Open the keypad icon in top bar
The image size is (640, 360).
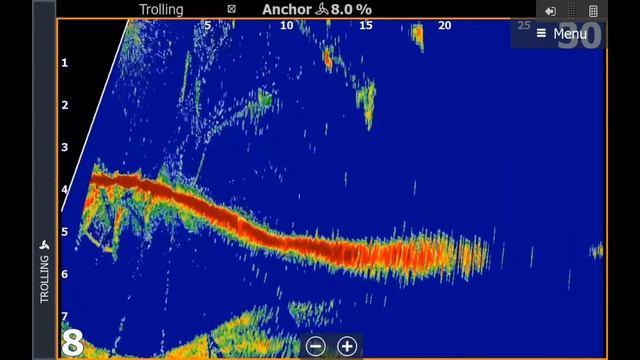click(x=593, y=11)
